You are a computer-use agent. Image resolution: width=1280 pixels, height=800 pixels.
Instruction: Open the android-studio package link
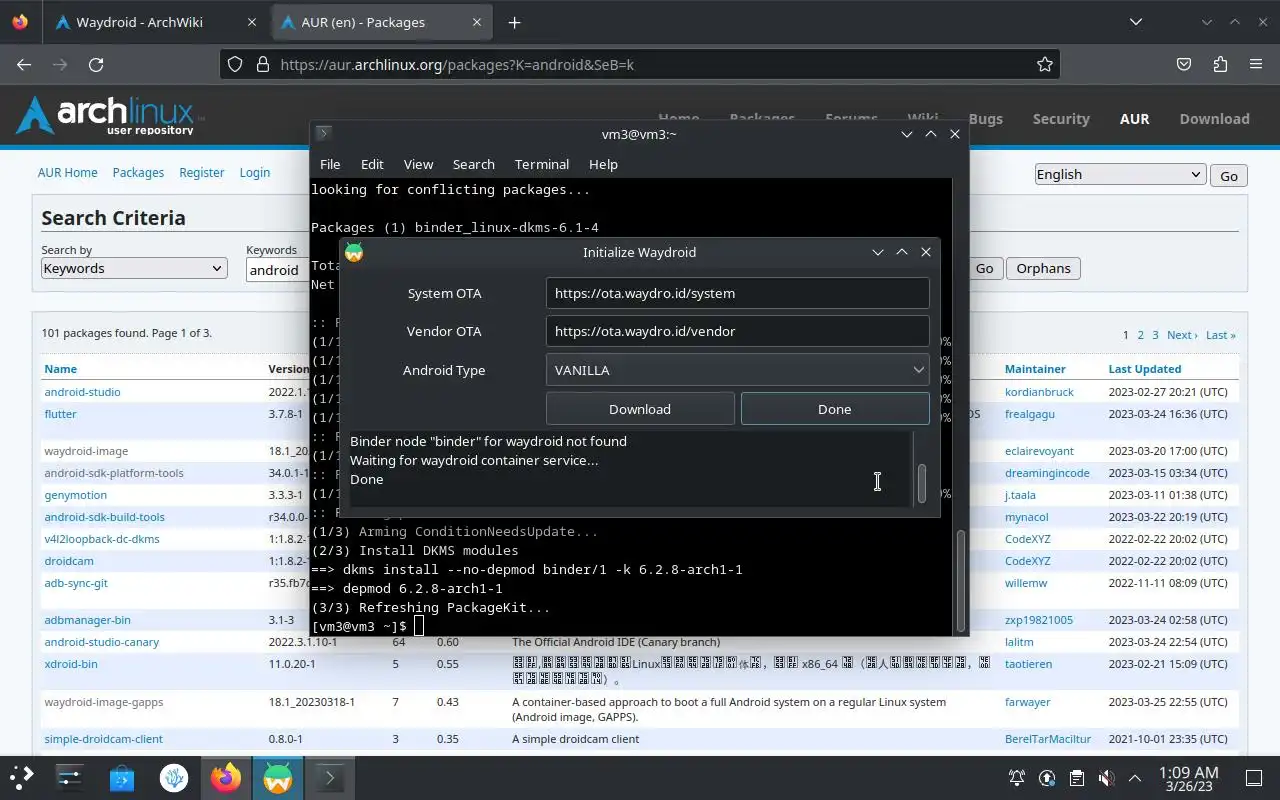tap(82, 392)
